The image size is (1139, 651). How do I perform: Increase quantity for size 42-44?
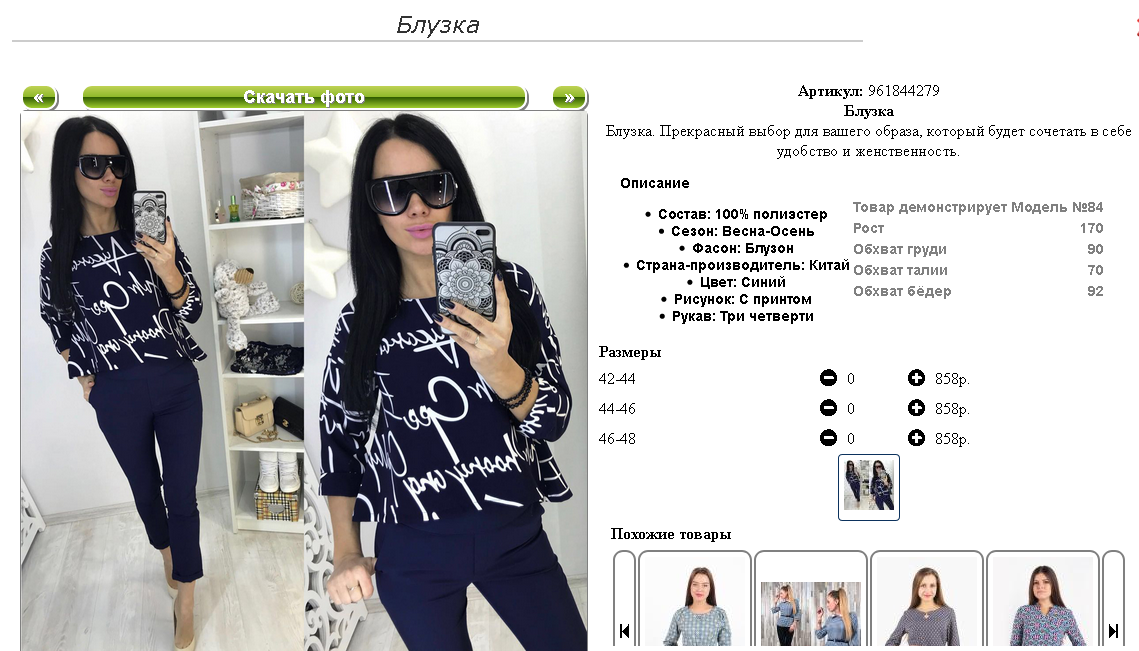916,378
